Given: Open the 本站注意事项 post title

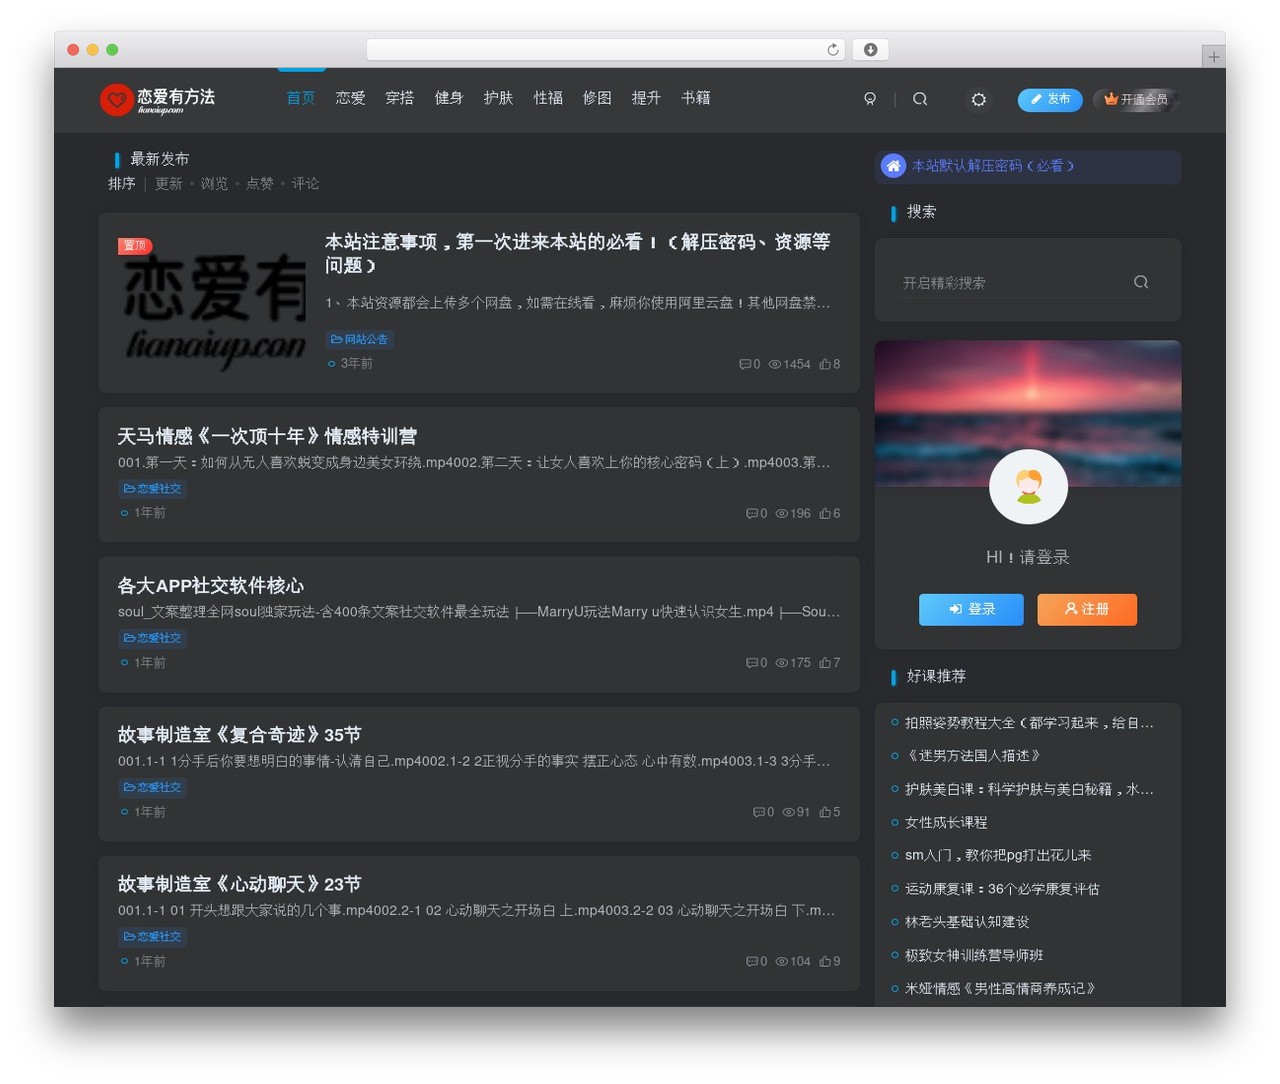Looking at the screenshot, I should [578, 253].
